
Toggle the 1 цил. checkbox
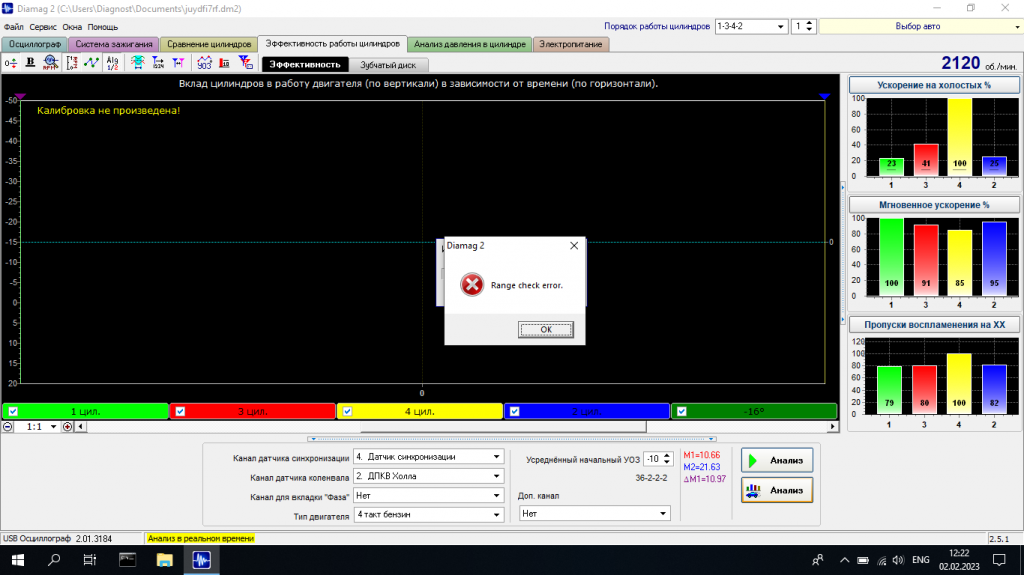(13, 411)
